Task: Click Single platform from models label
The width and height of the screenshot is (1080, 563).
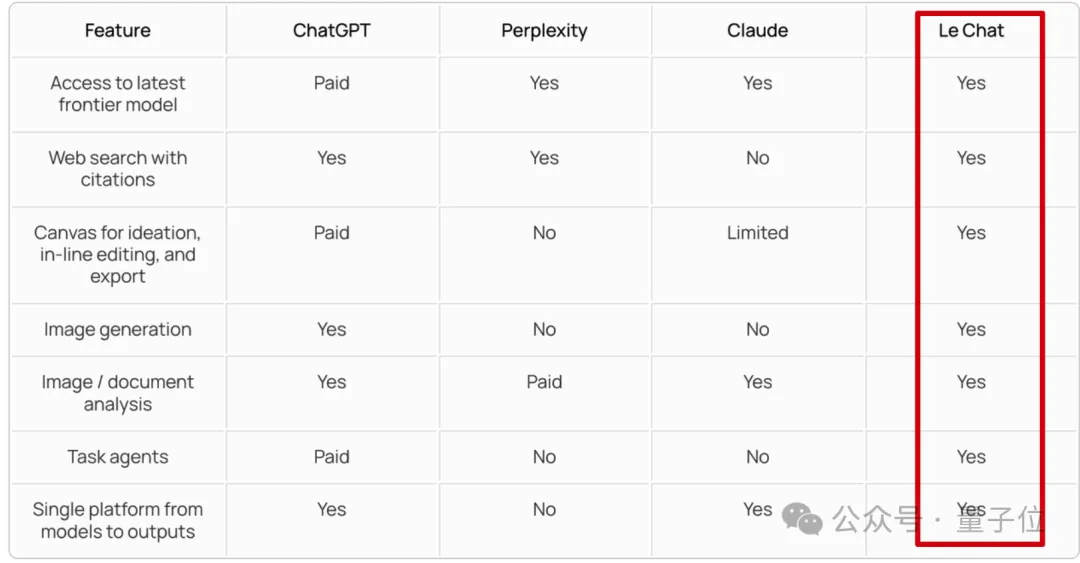Action: (118, 521)
